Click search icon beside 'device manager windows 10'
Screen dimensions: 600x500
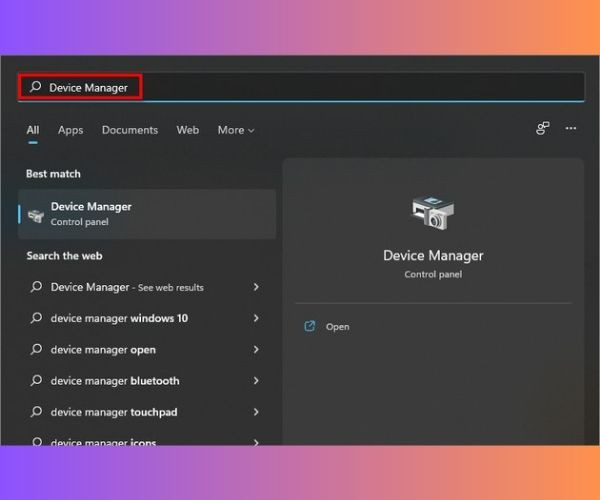[x=36, y=318]
